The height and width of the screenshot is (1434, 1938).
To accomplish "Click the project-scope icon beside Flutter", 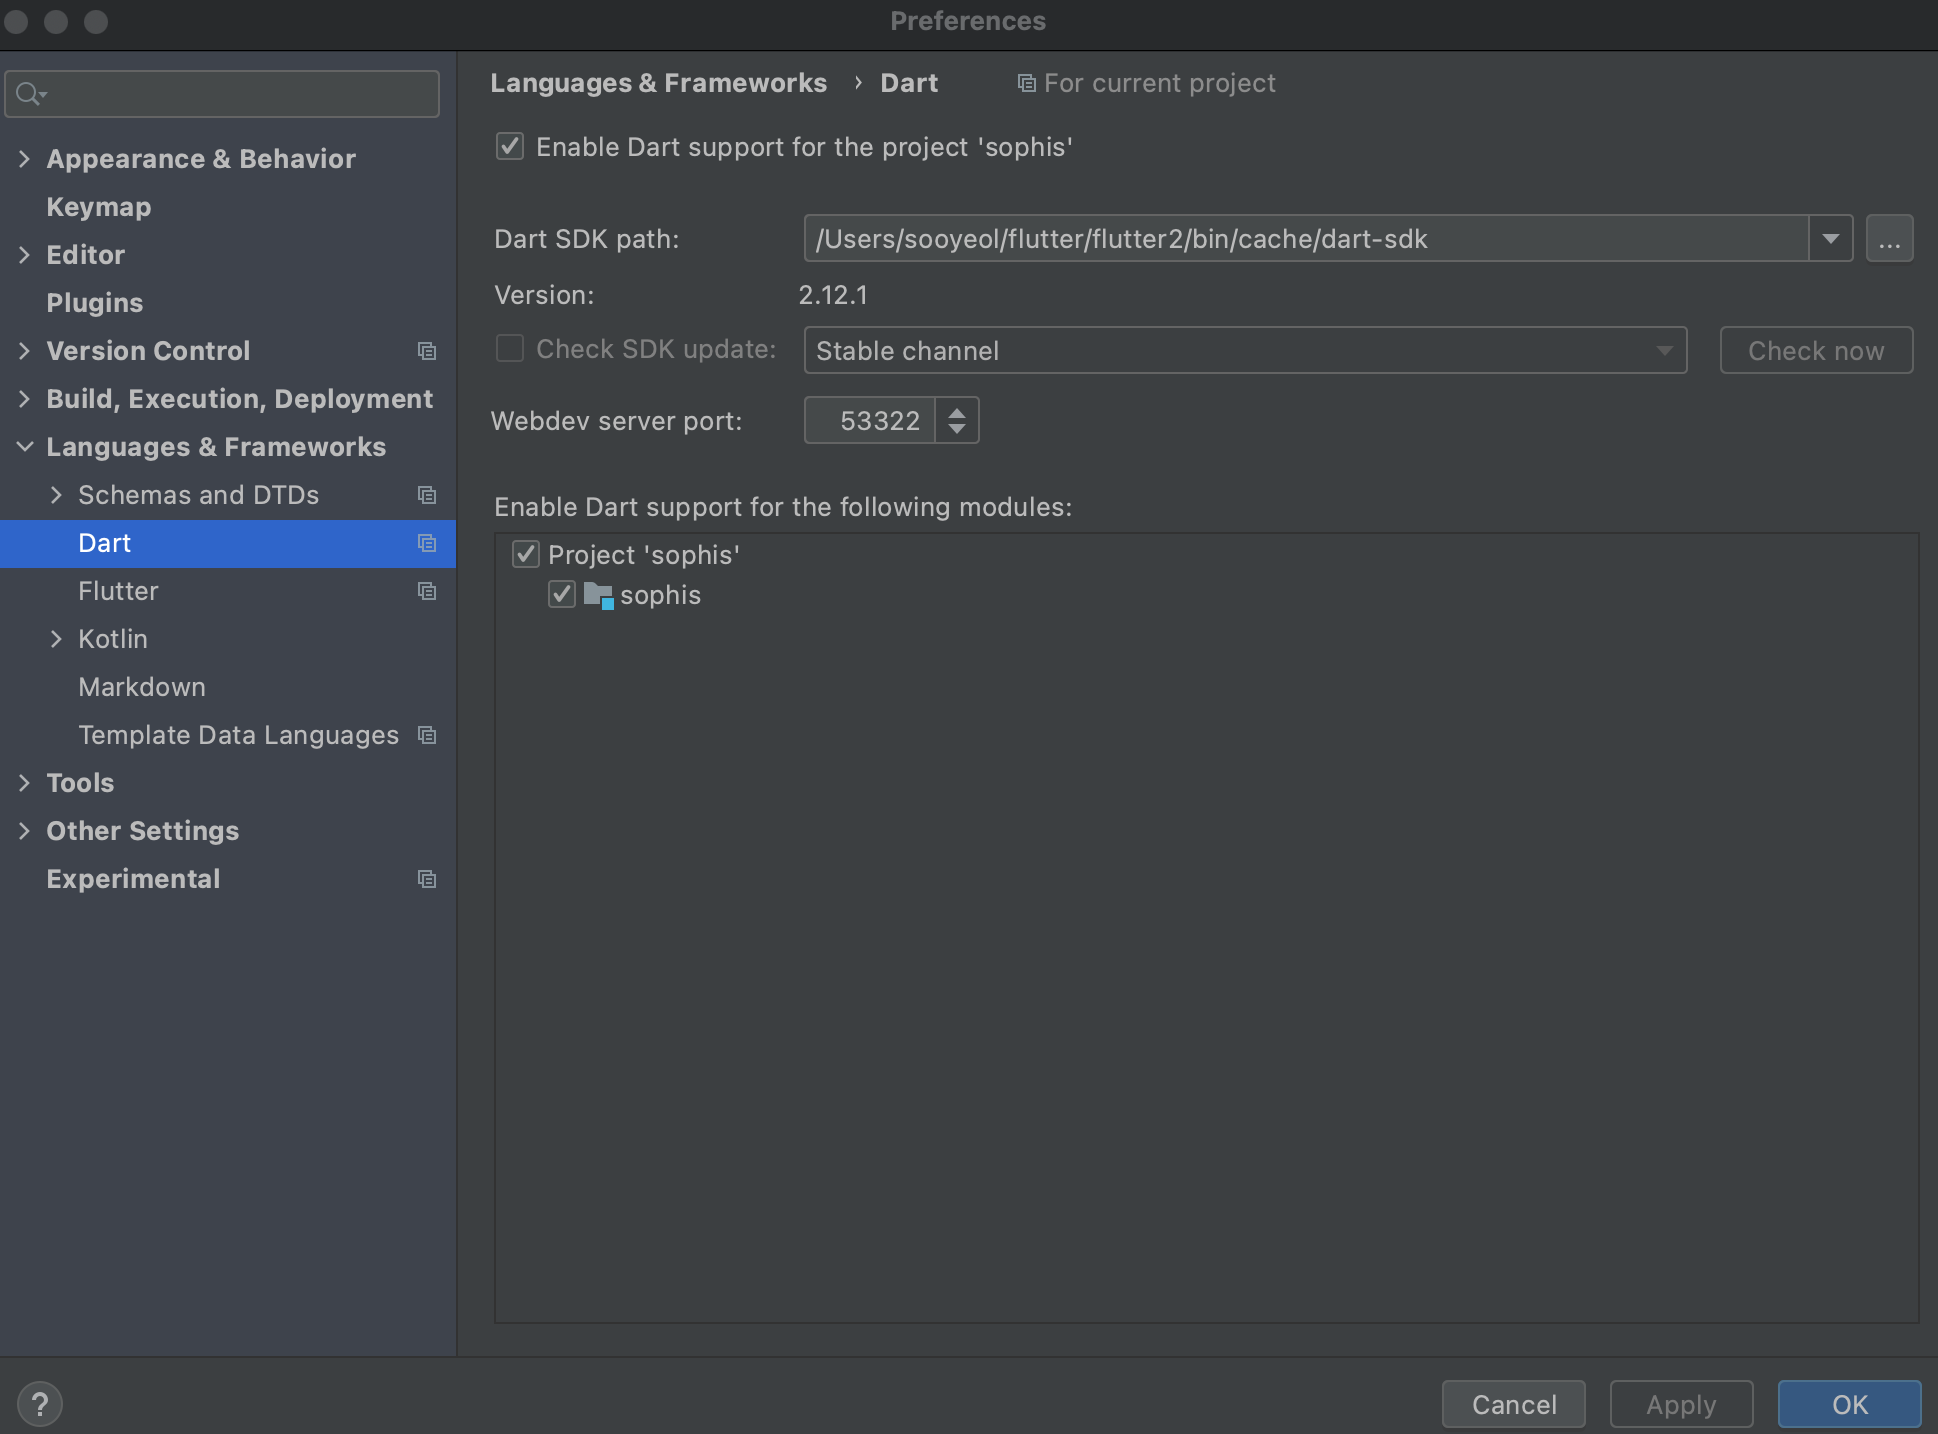I will point(427,591).
